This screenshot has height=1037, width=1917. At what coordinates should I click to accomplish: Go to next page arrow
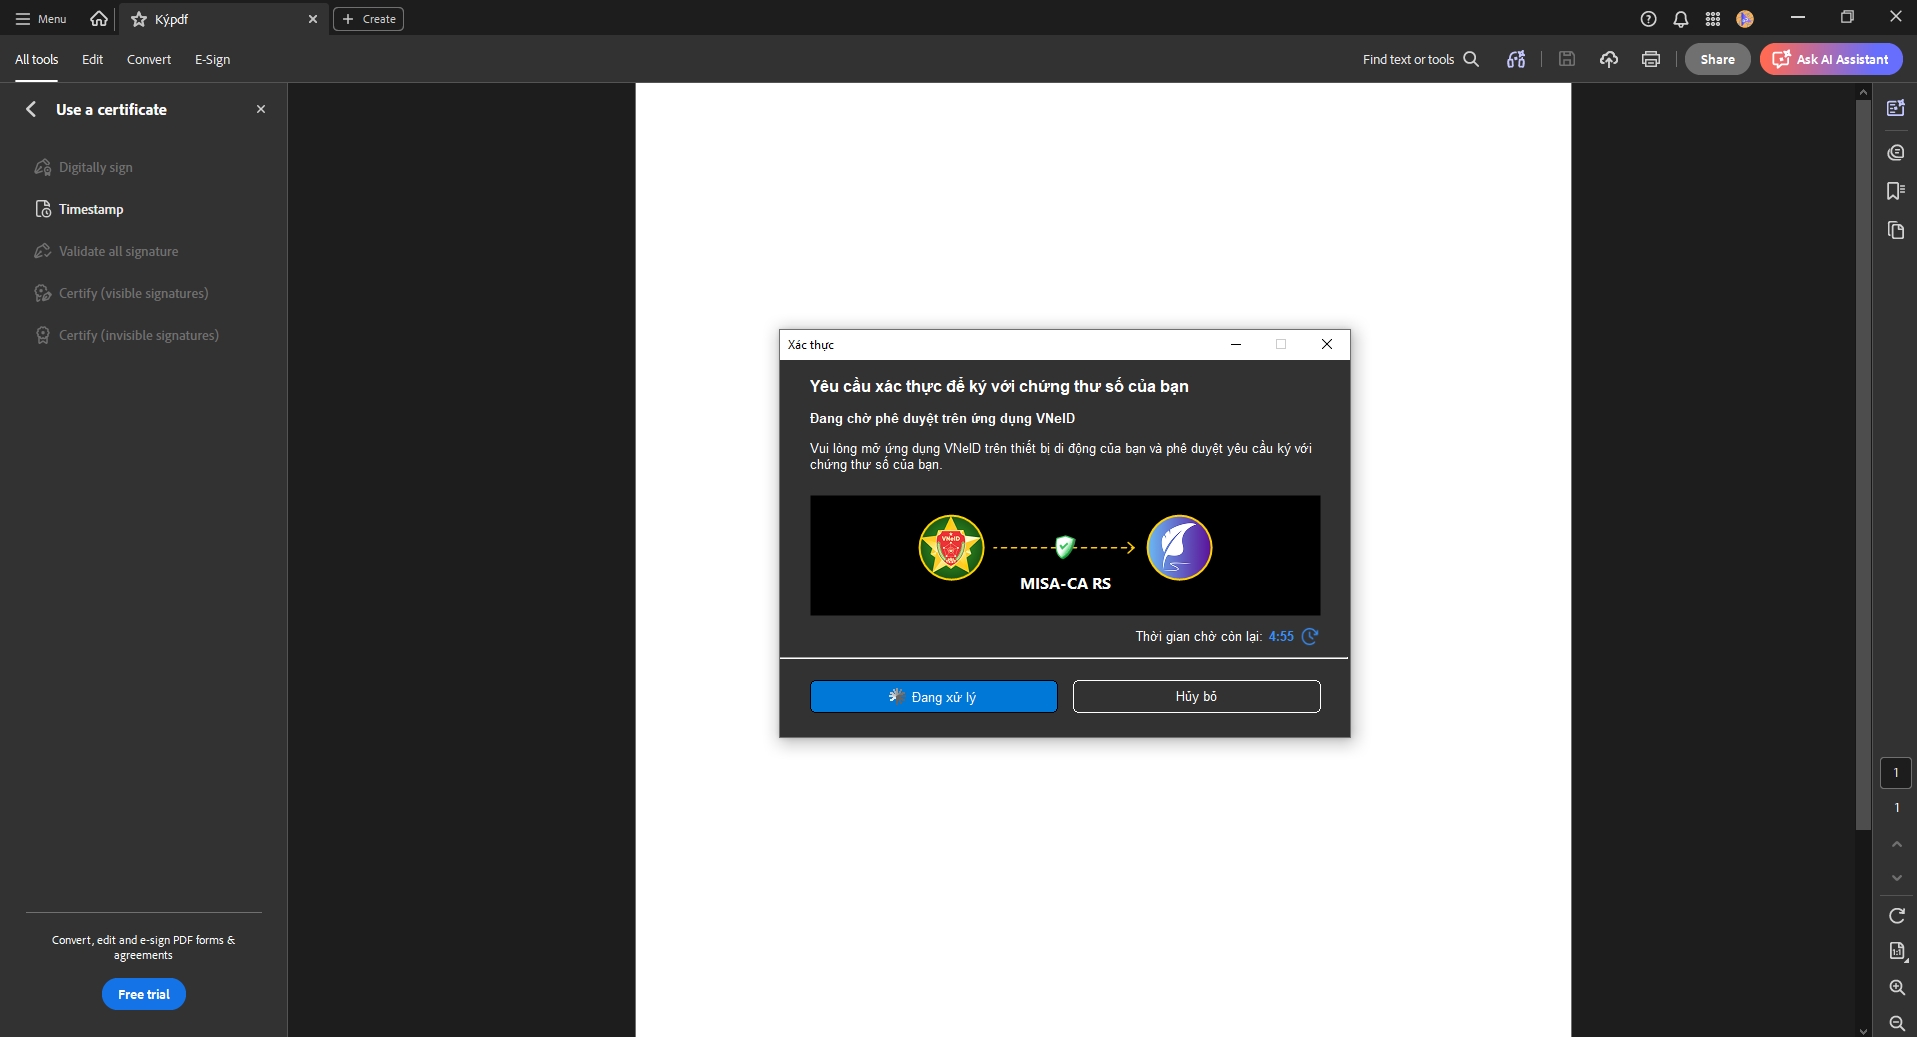pos(1896,878)
